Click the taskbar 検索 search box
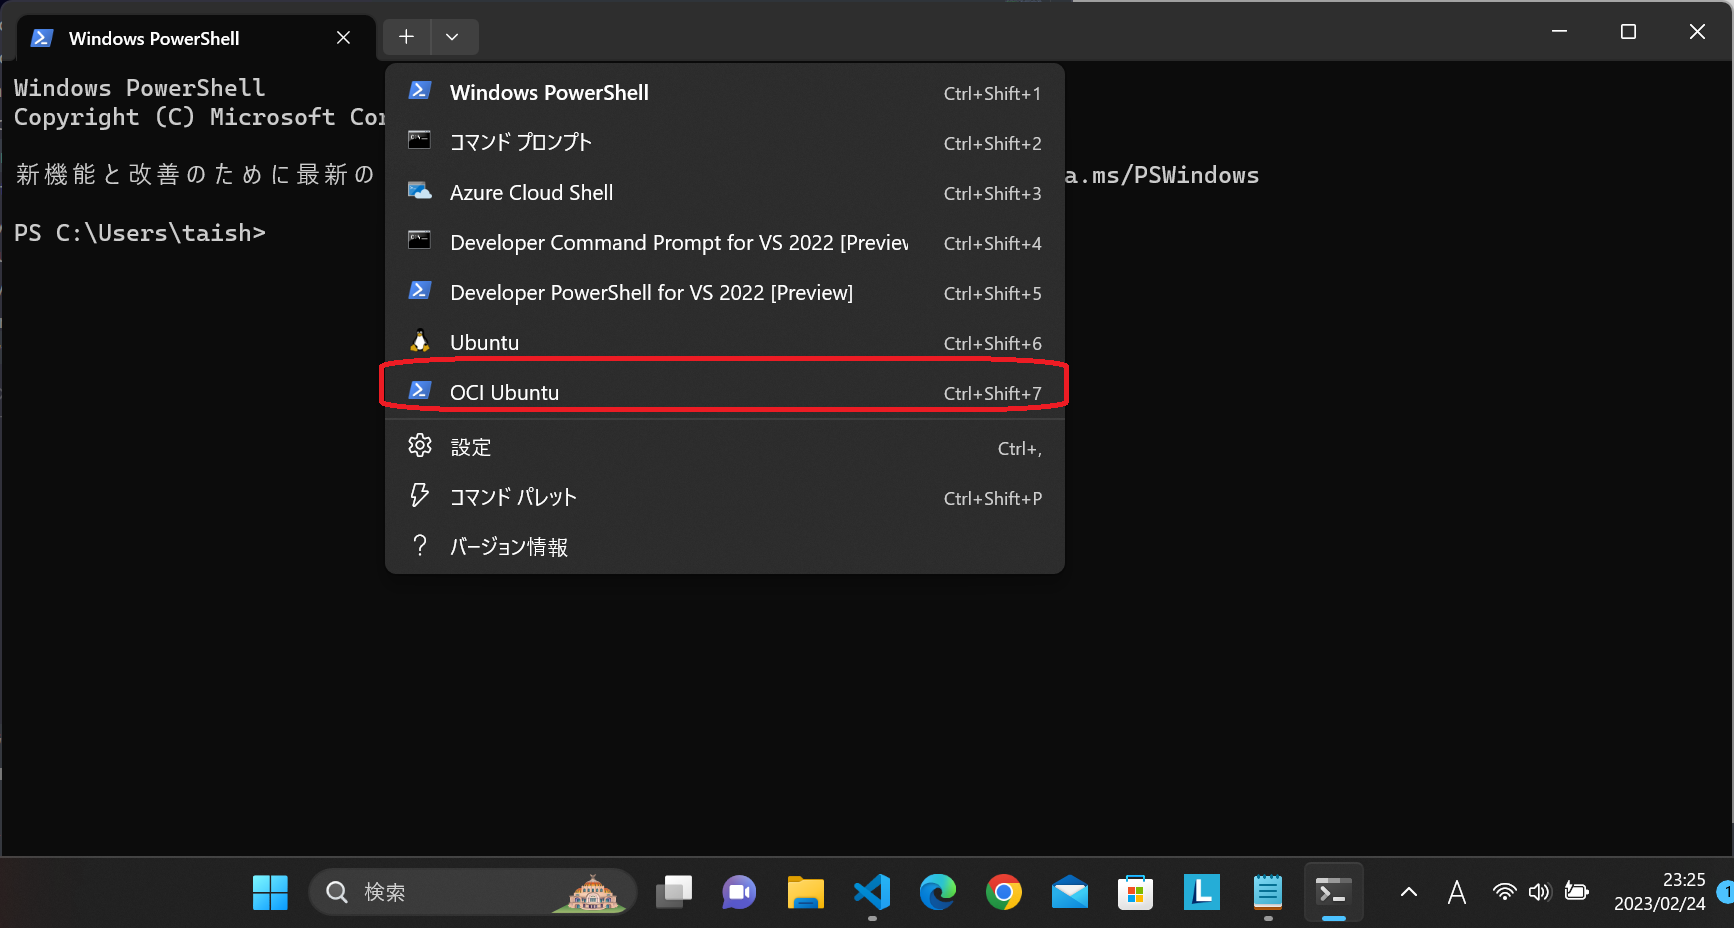 [x=472, y=892]
